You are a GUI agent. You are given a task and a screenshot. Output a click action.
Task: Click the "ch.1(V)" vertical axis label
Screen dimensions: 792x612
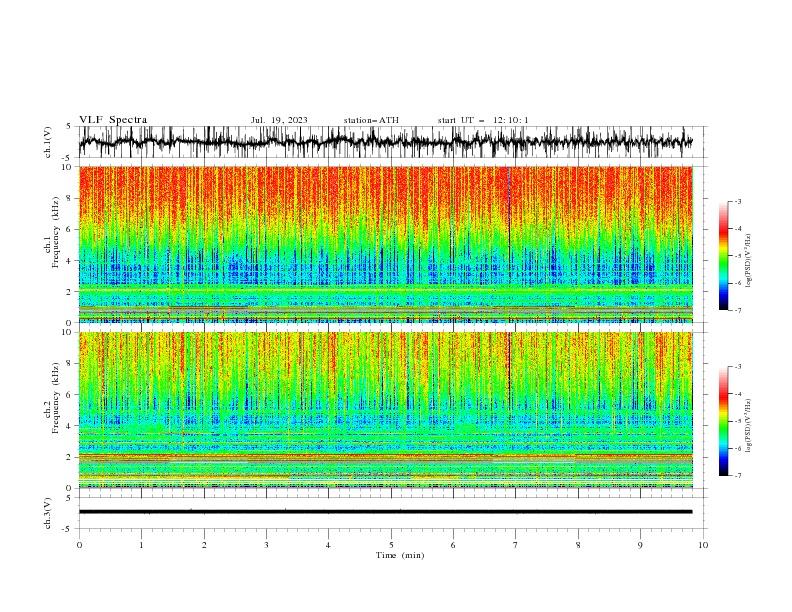pos(48,142)
